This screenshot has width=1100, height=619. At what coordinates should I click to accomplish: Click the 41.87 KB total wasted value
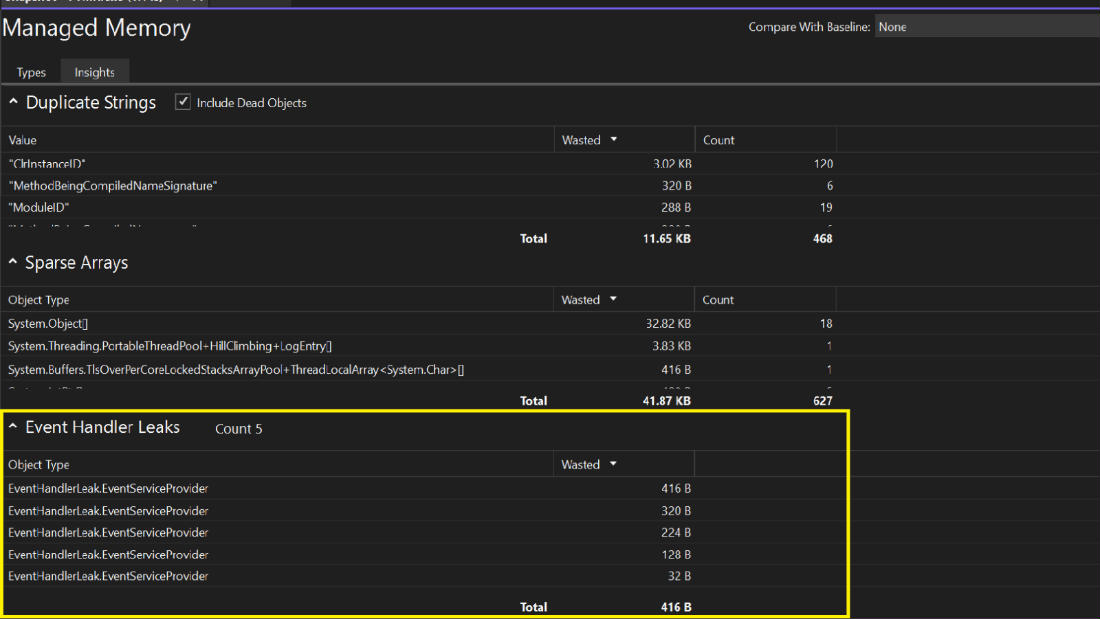coord(666,401)
